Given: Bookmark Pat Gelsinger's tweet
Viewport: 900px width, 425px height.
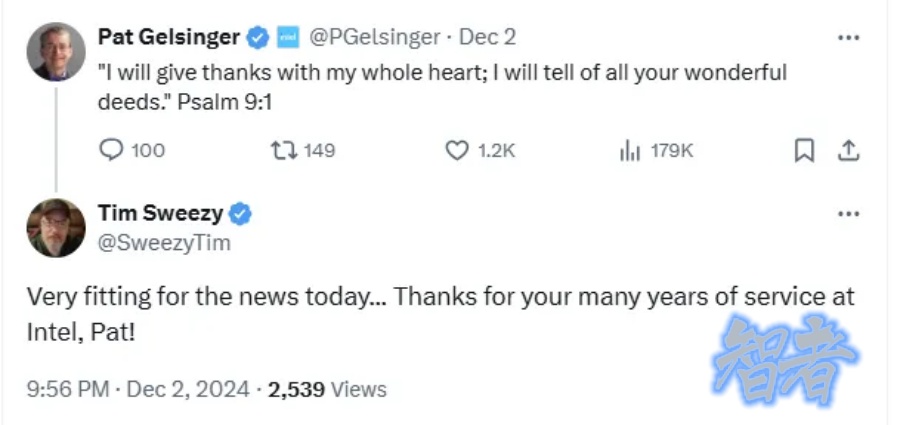Looking at the screenshot, I should (x=803, y=150).
